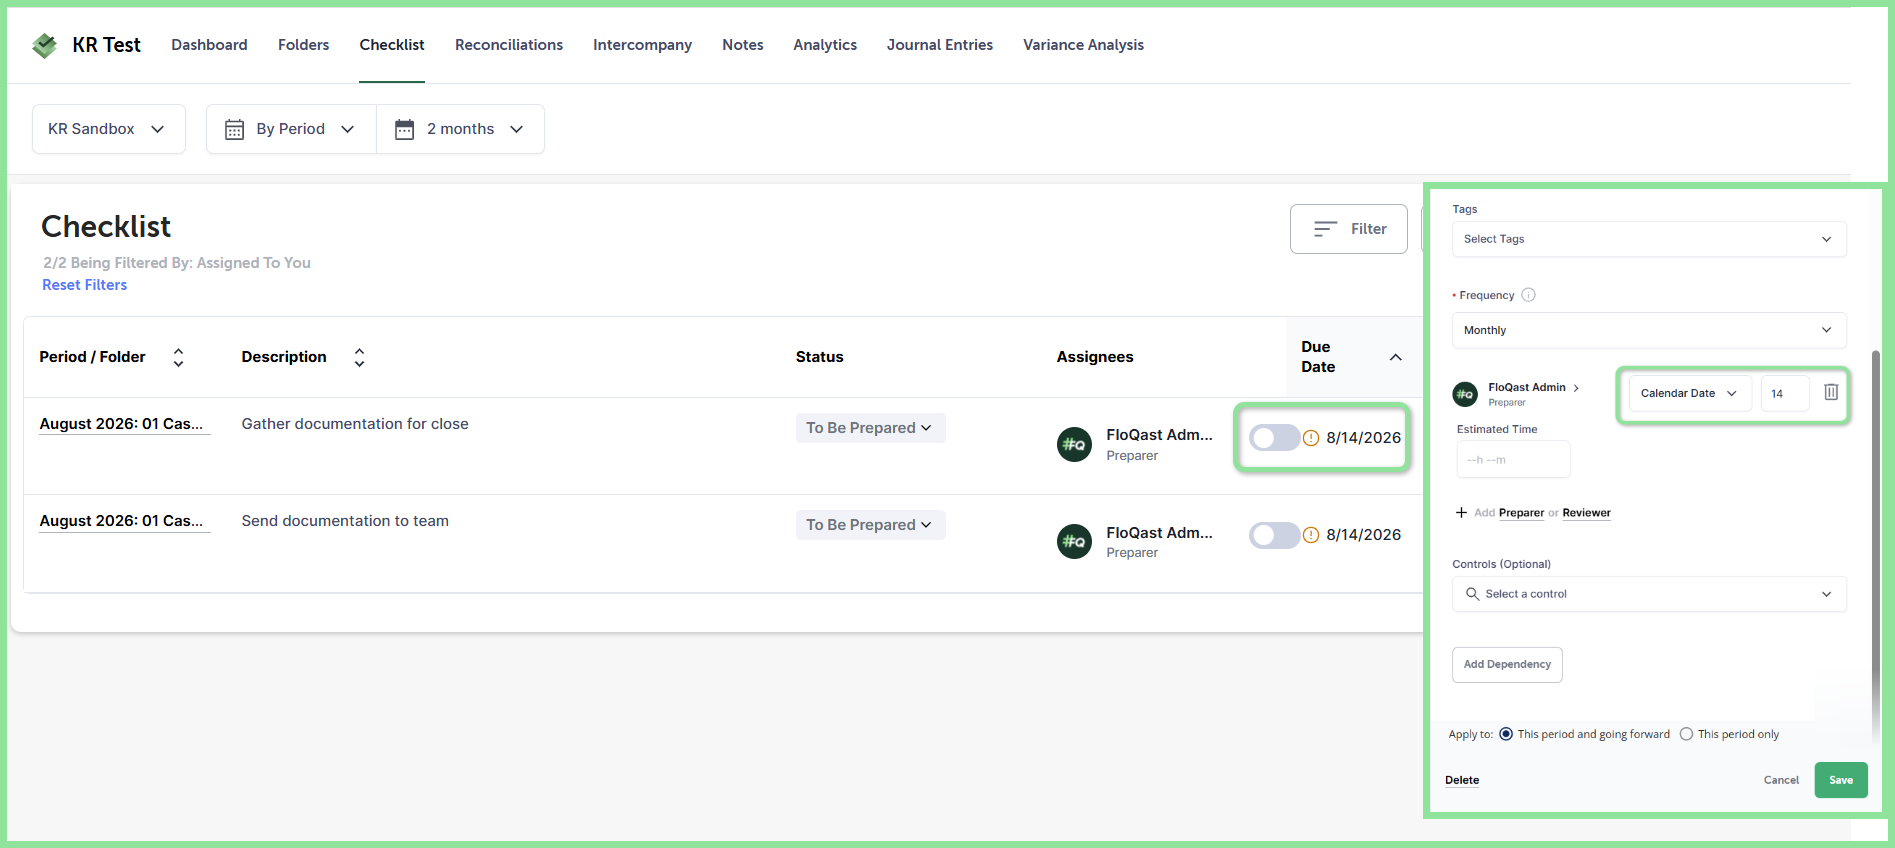The width and height of the screenshot is (1895, 848).
Task: Click warning icon in Gather documentation row
Action: pos(1311,438)
